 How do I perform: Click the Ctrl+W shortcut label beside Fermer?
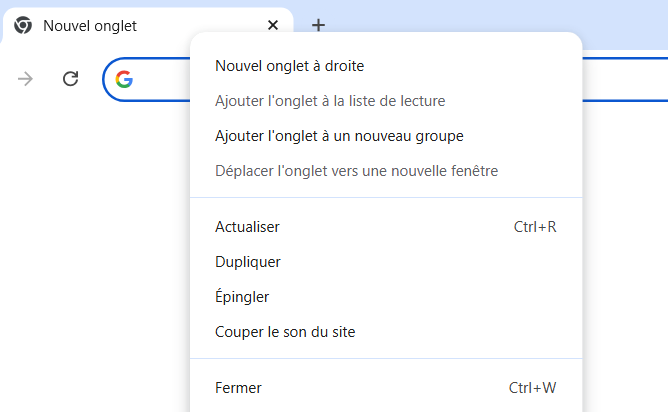tap(532, 388)
